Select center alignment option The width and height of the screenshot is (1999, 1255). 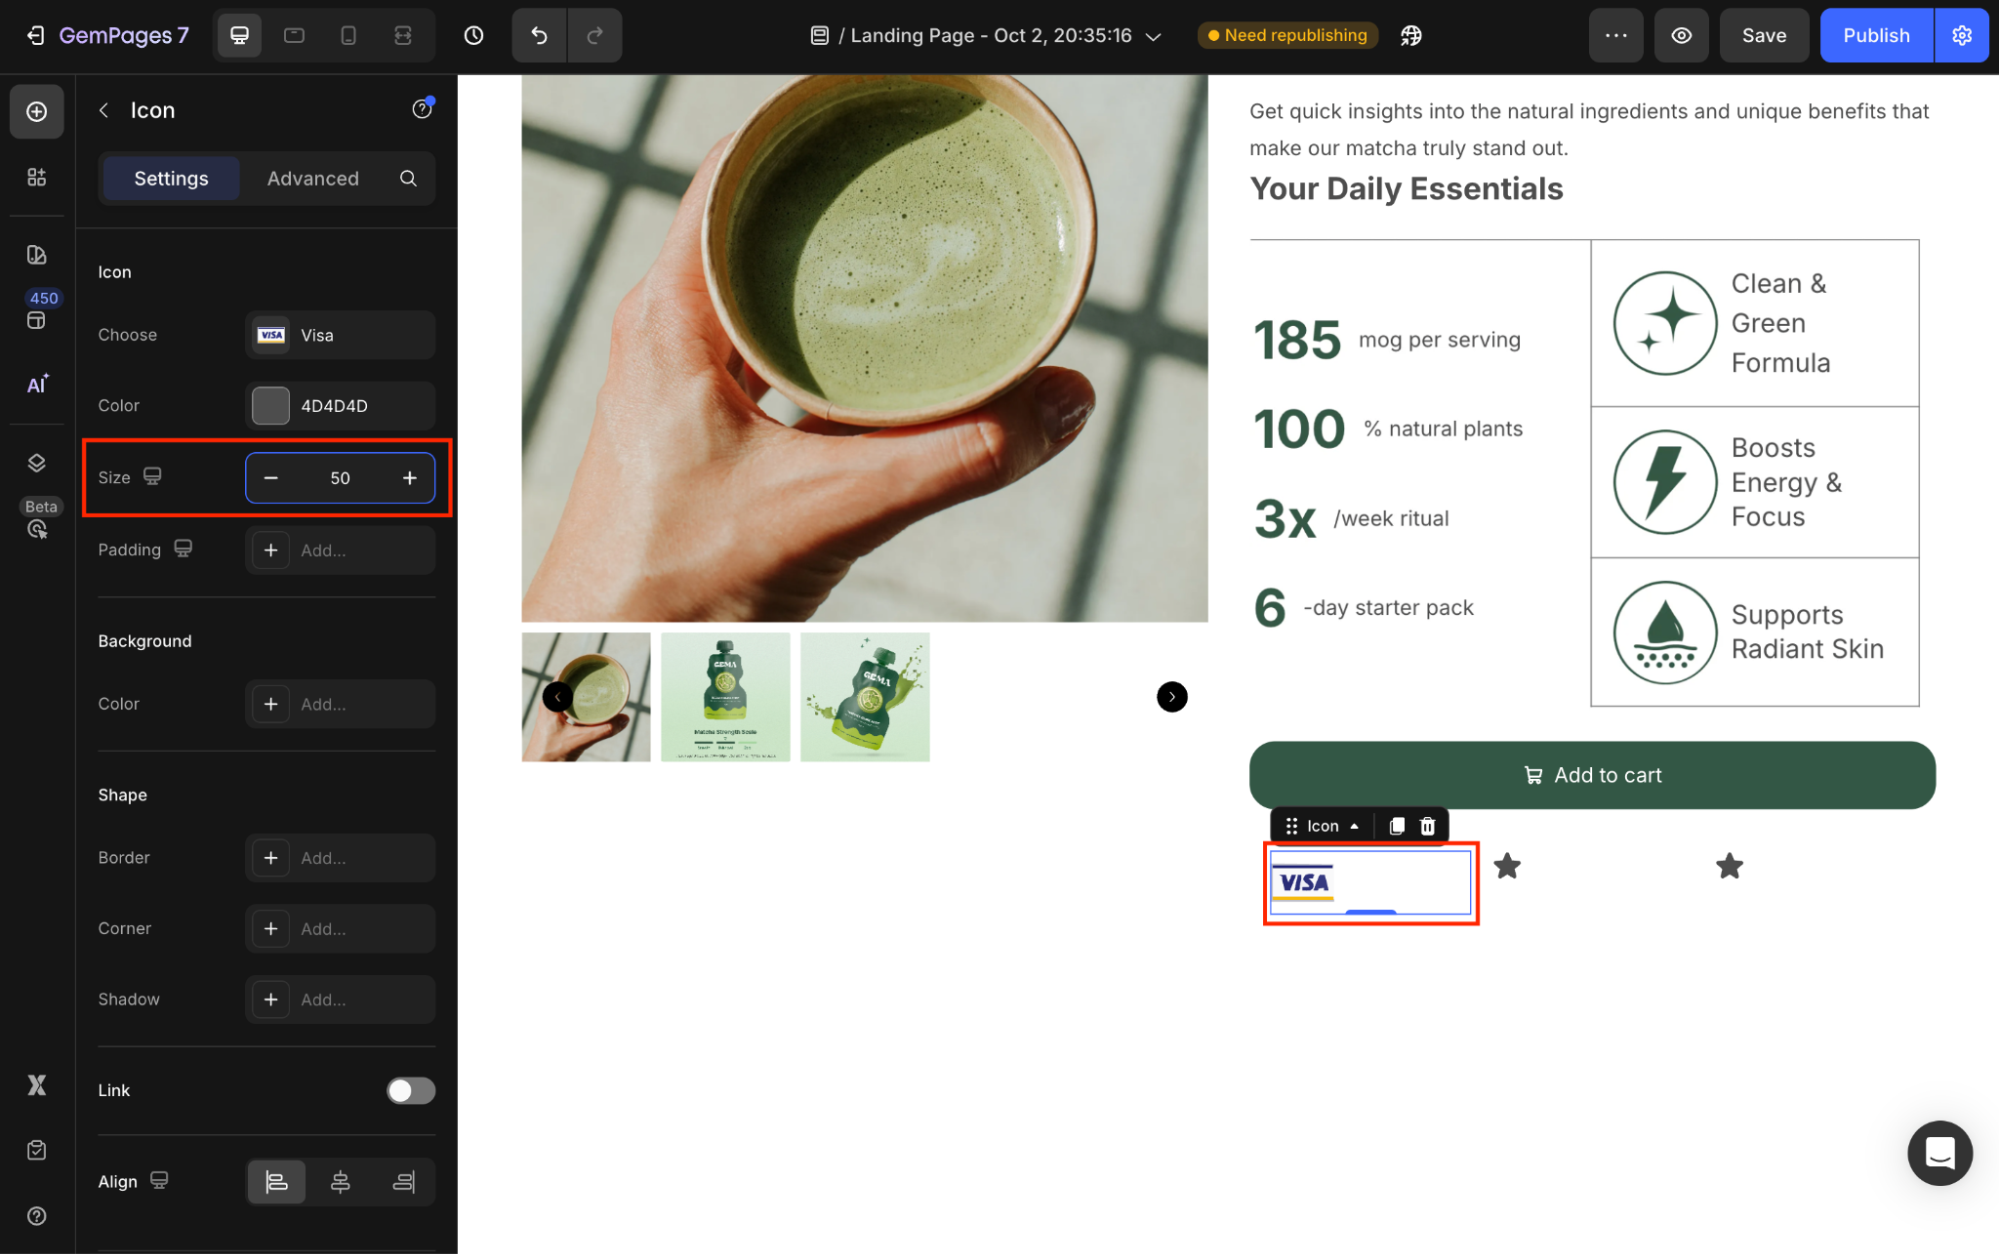coord(340,1182)
